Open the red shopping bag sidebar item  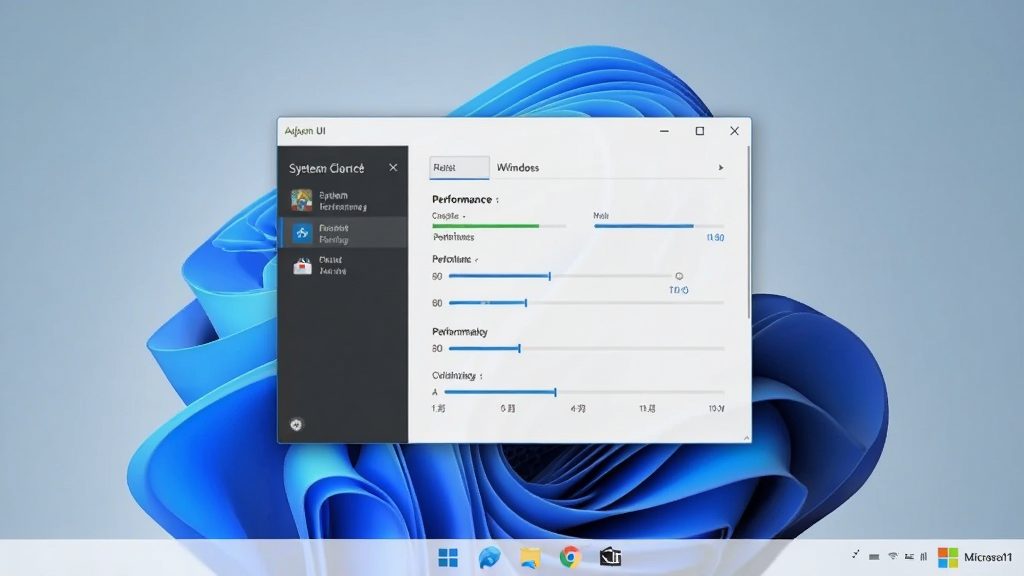click(x=302, y=266)
